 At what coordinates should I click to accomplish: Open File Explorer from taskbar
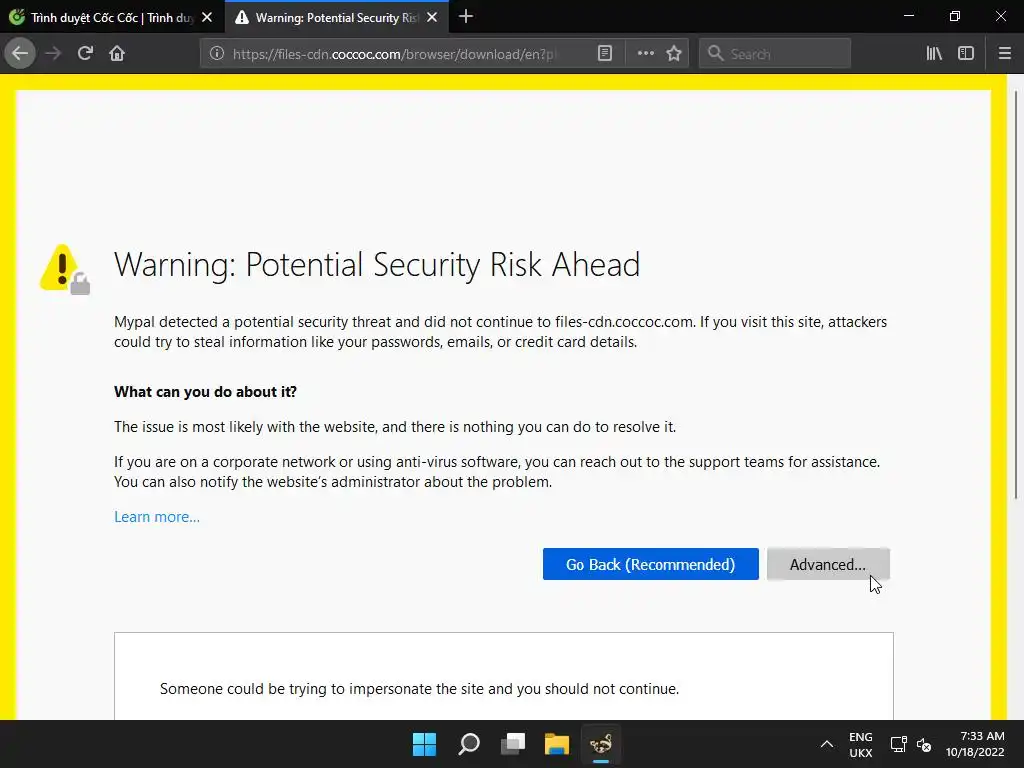tap(557, 744)
